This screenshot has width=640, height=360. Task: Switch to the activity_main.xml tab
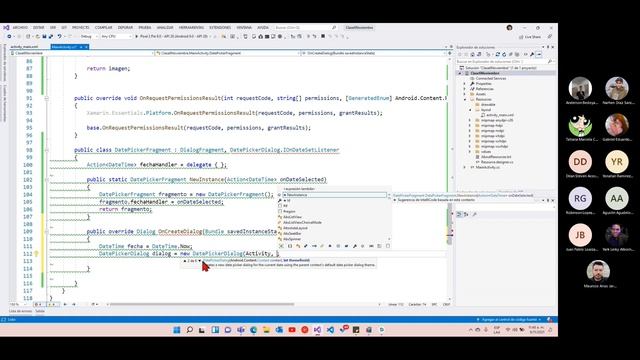24,47
